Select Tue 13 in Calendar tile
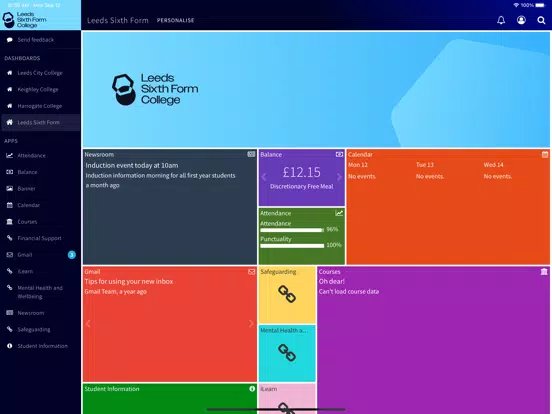This screenshot has height=414, width=552. click(425, 165)
